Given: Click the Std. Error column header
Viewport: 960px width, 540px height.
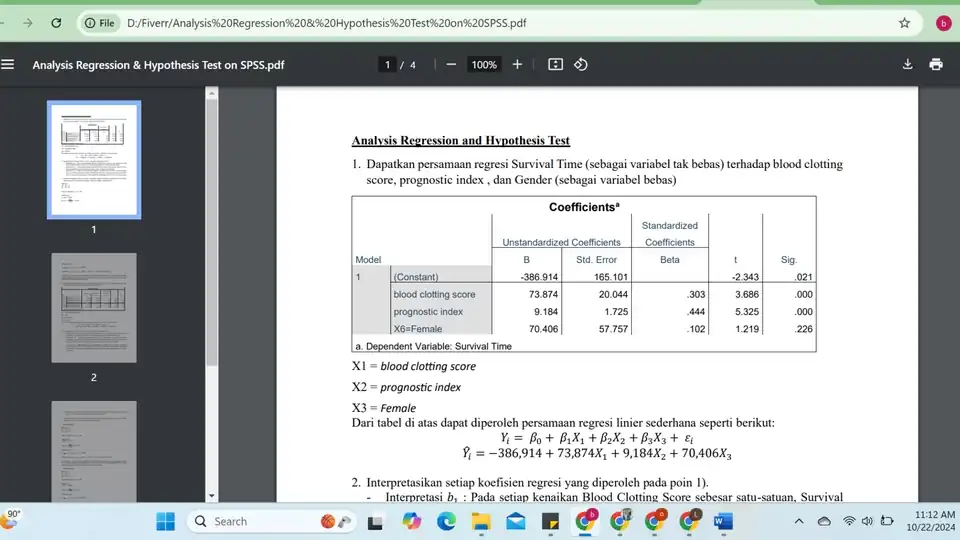Looking at the screenshot, I should point(596,260).
